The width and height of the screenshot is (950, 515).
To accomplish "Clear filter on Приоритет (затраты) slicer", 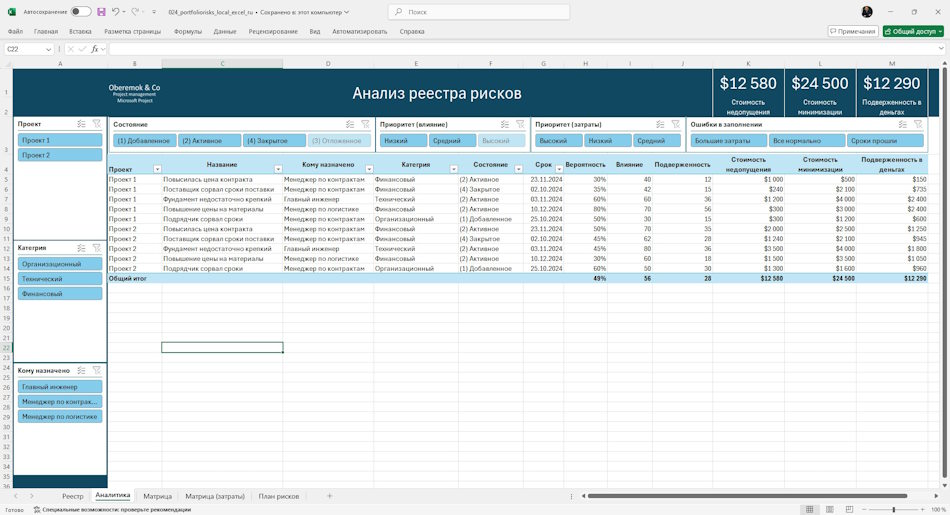I will click(676, 124).
